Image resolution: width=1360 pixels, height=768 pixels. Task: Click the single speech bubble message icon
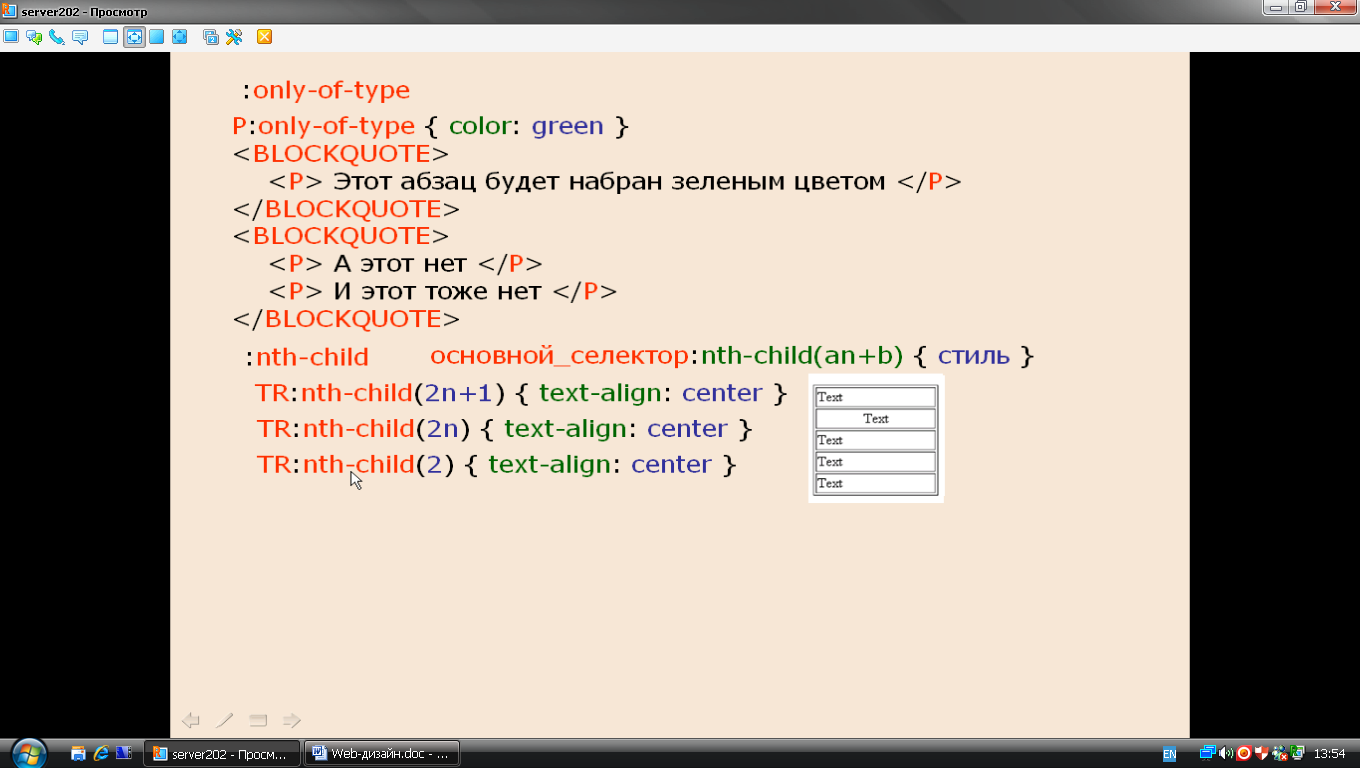tap(80, 37)
